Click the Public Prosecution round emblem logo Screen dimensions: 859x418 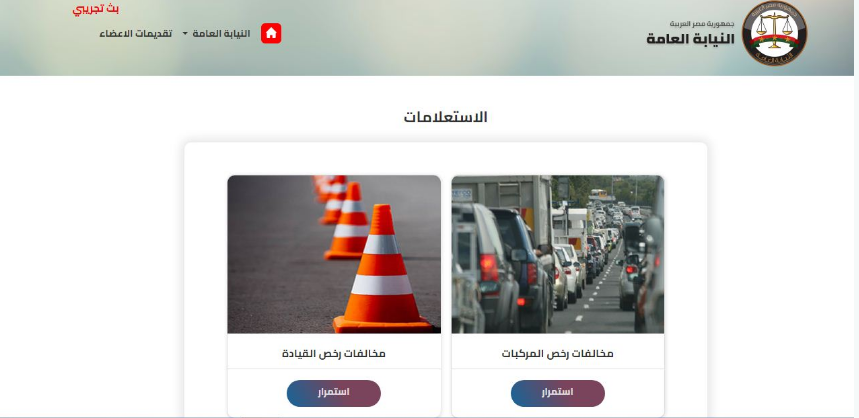coord(774,33)
